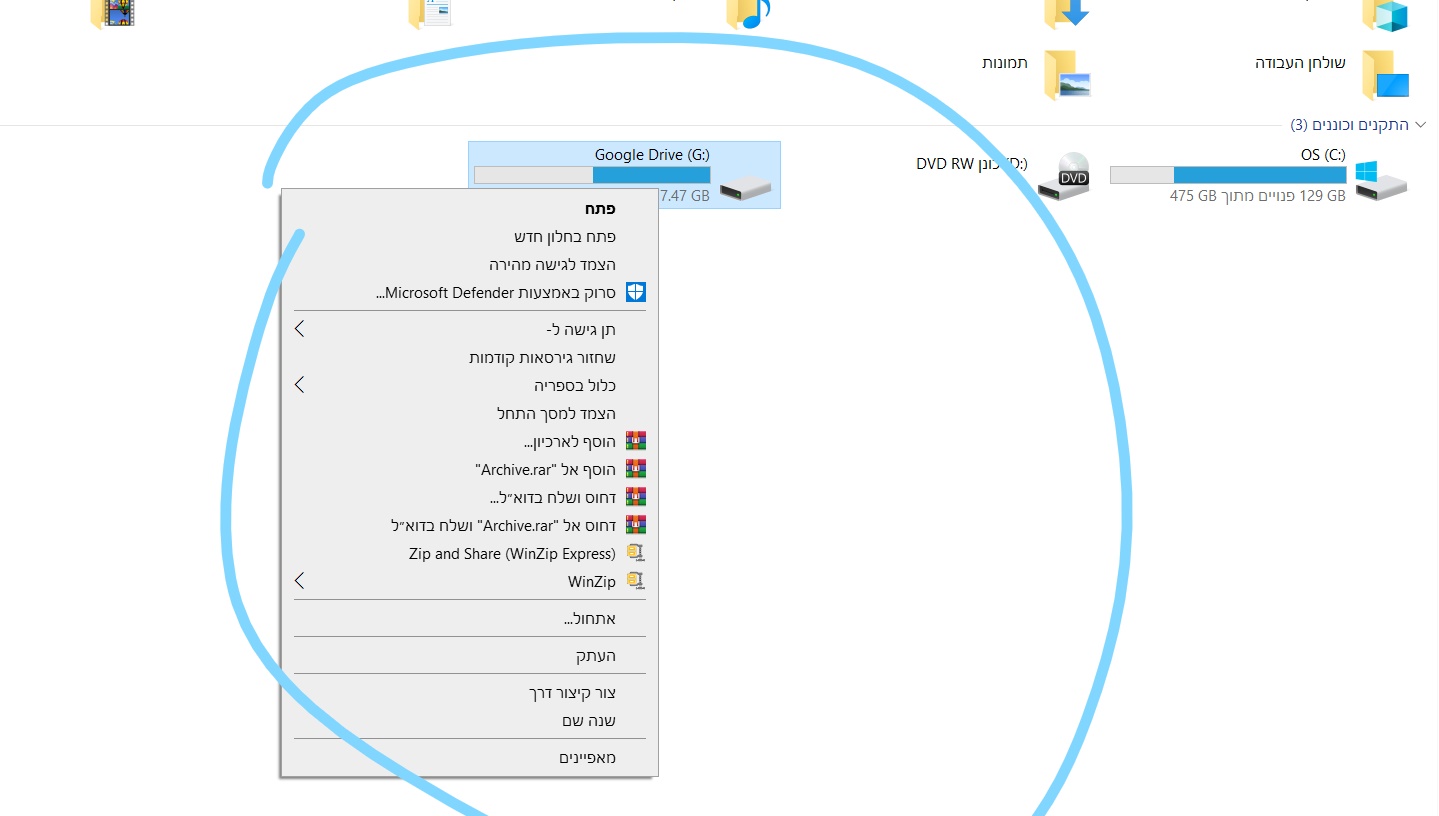
Task: Select the 3D Objects folder icon
Action: point(1385,14)
